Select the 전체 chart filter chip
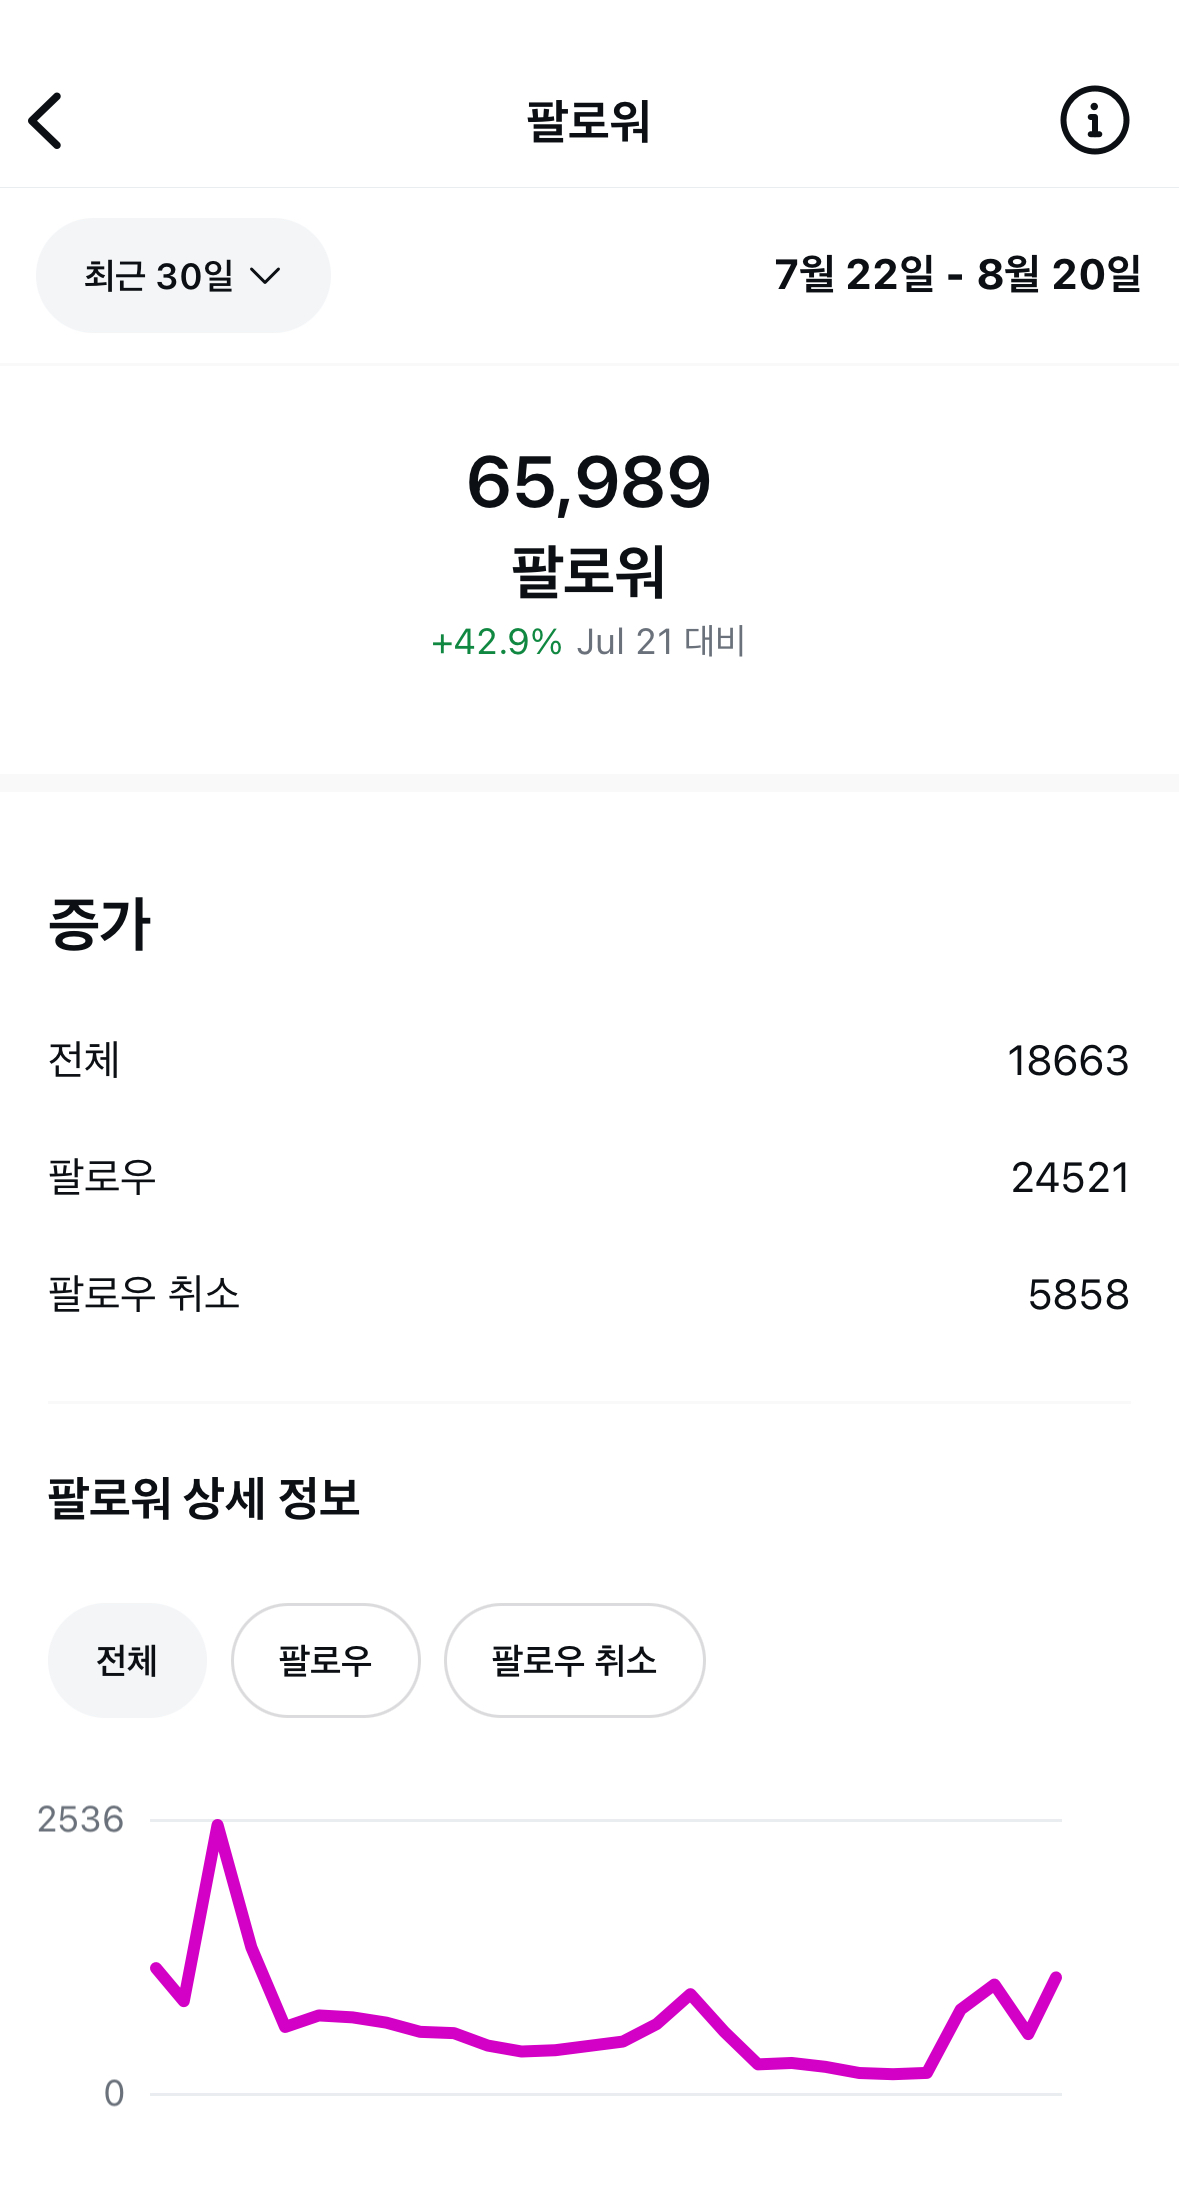This screenshot has height=2193, width=1179. pyautogui.click(x=127, y=1661)
